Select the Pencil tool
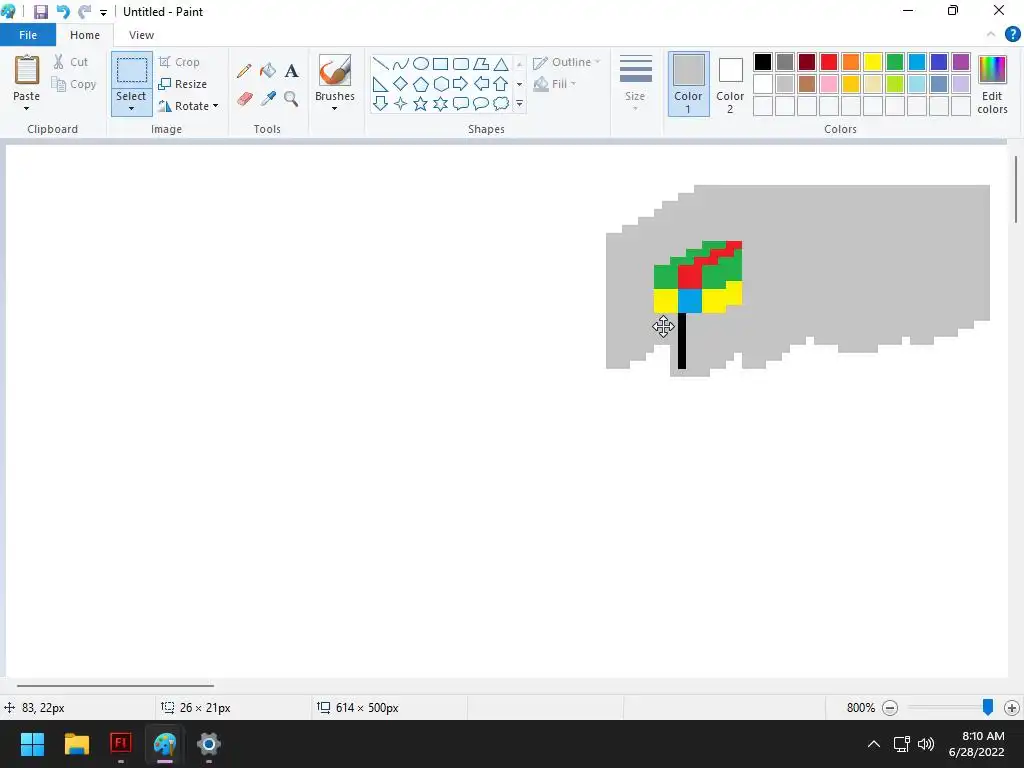Image resolution: width=1024 pixels, height=768 pixels. coord(244,71)
